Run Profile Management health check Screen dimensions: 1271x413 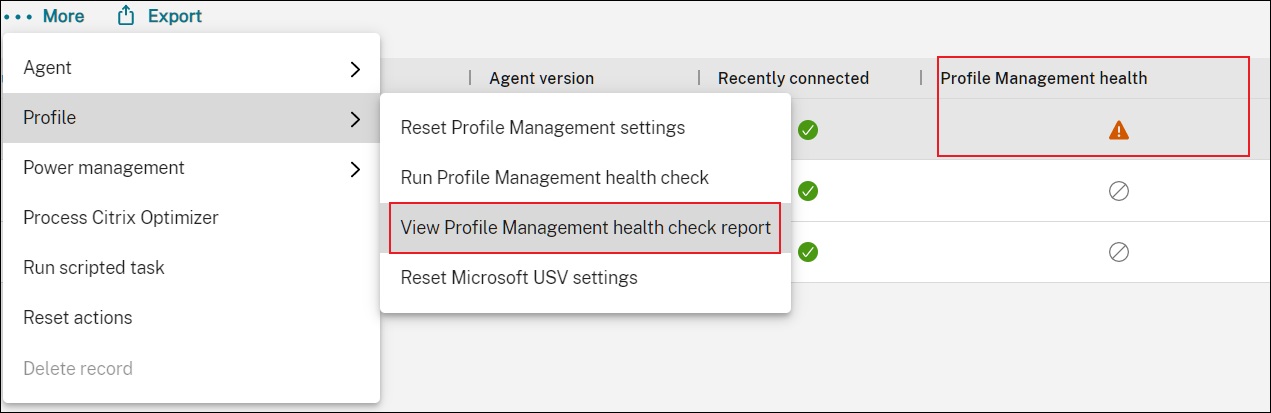click(554, 177)
